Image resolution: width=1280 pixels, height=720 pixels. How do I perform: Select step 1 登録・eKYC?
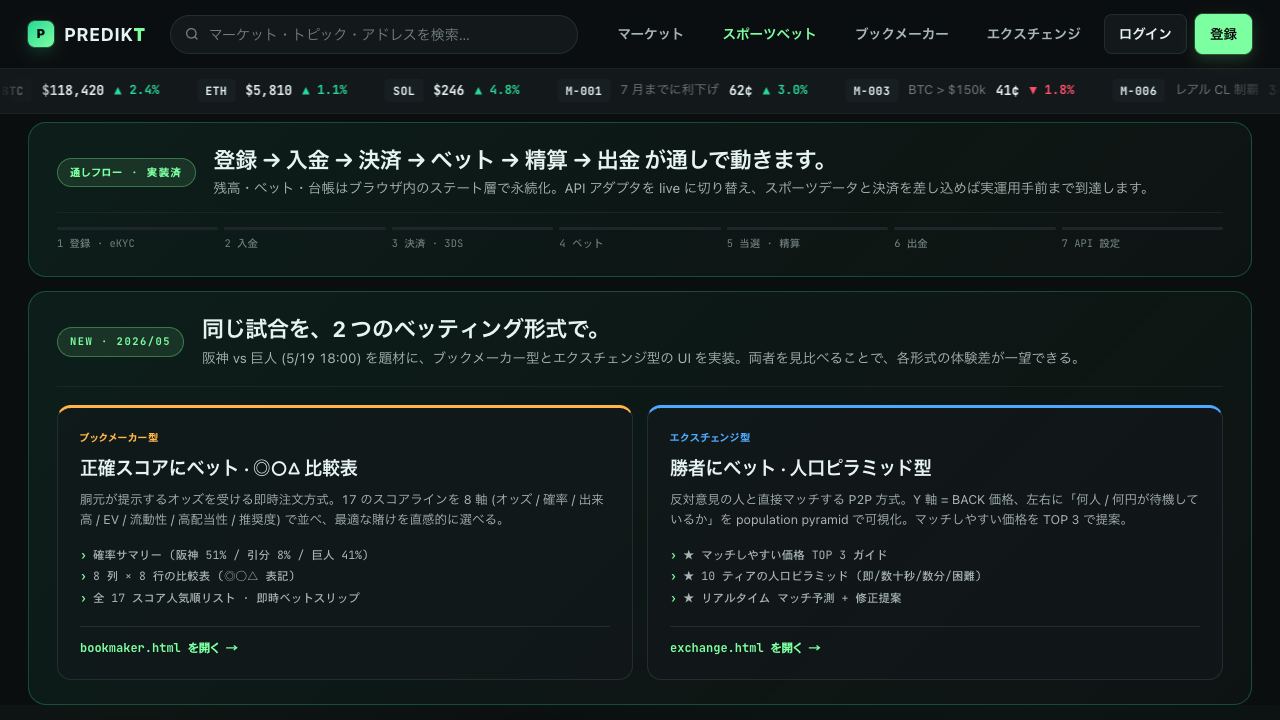(x=138, y=237)
